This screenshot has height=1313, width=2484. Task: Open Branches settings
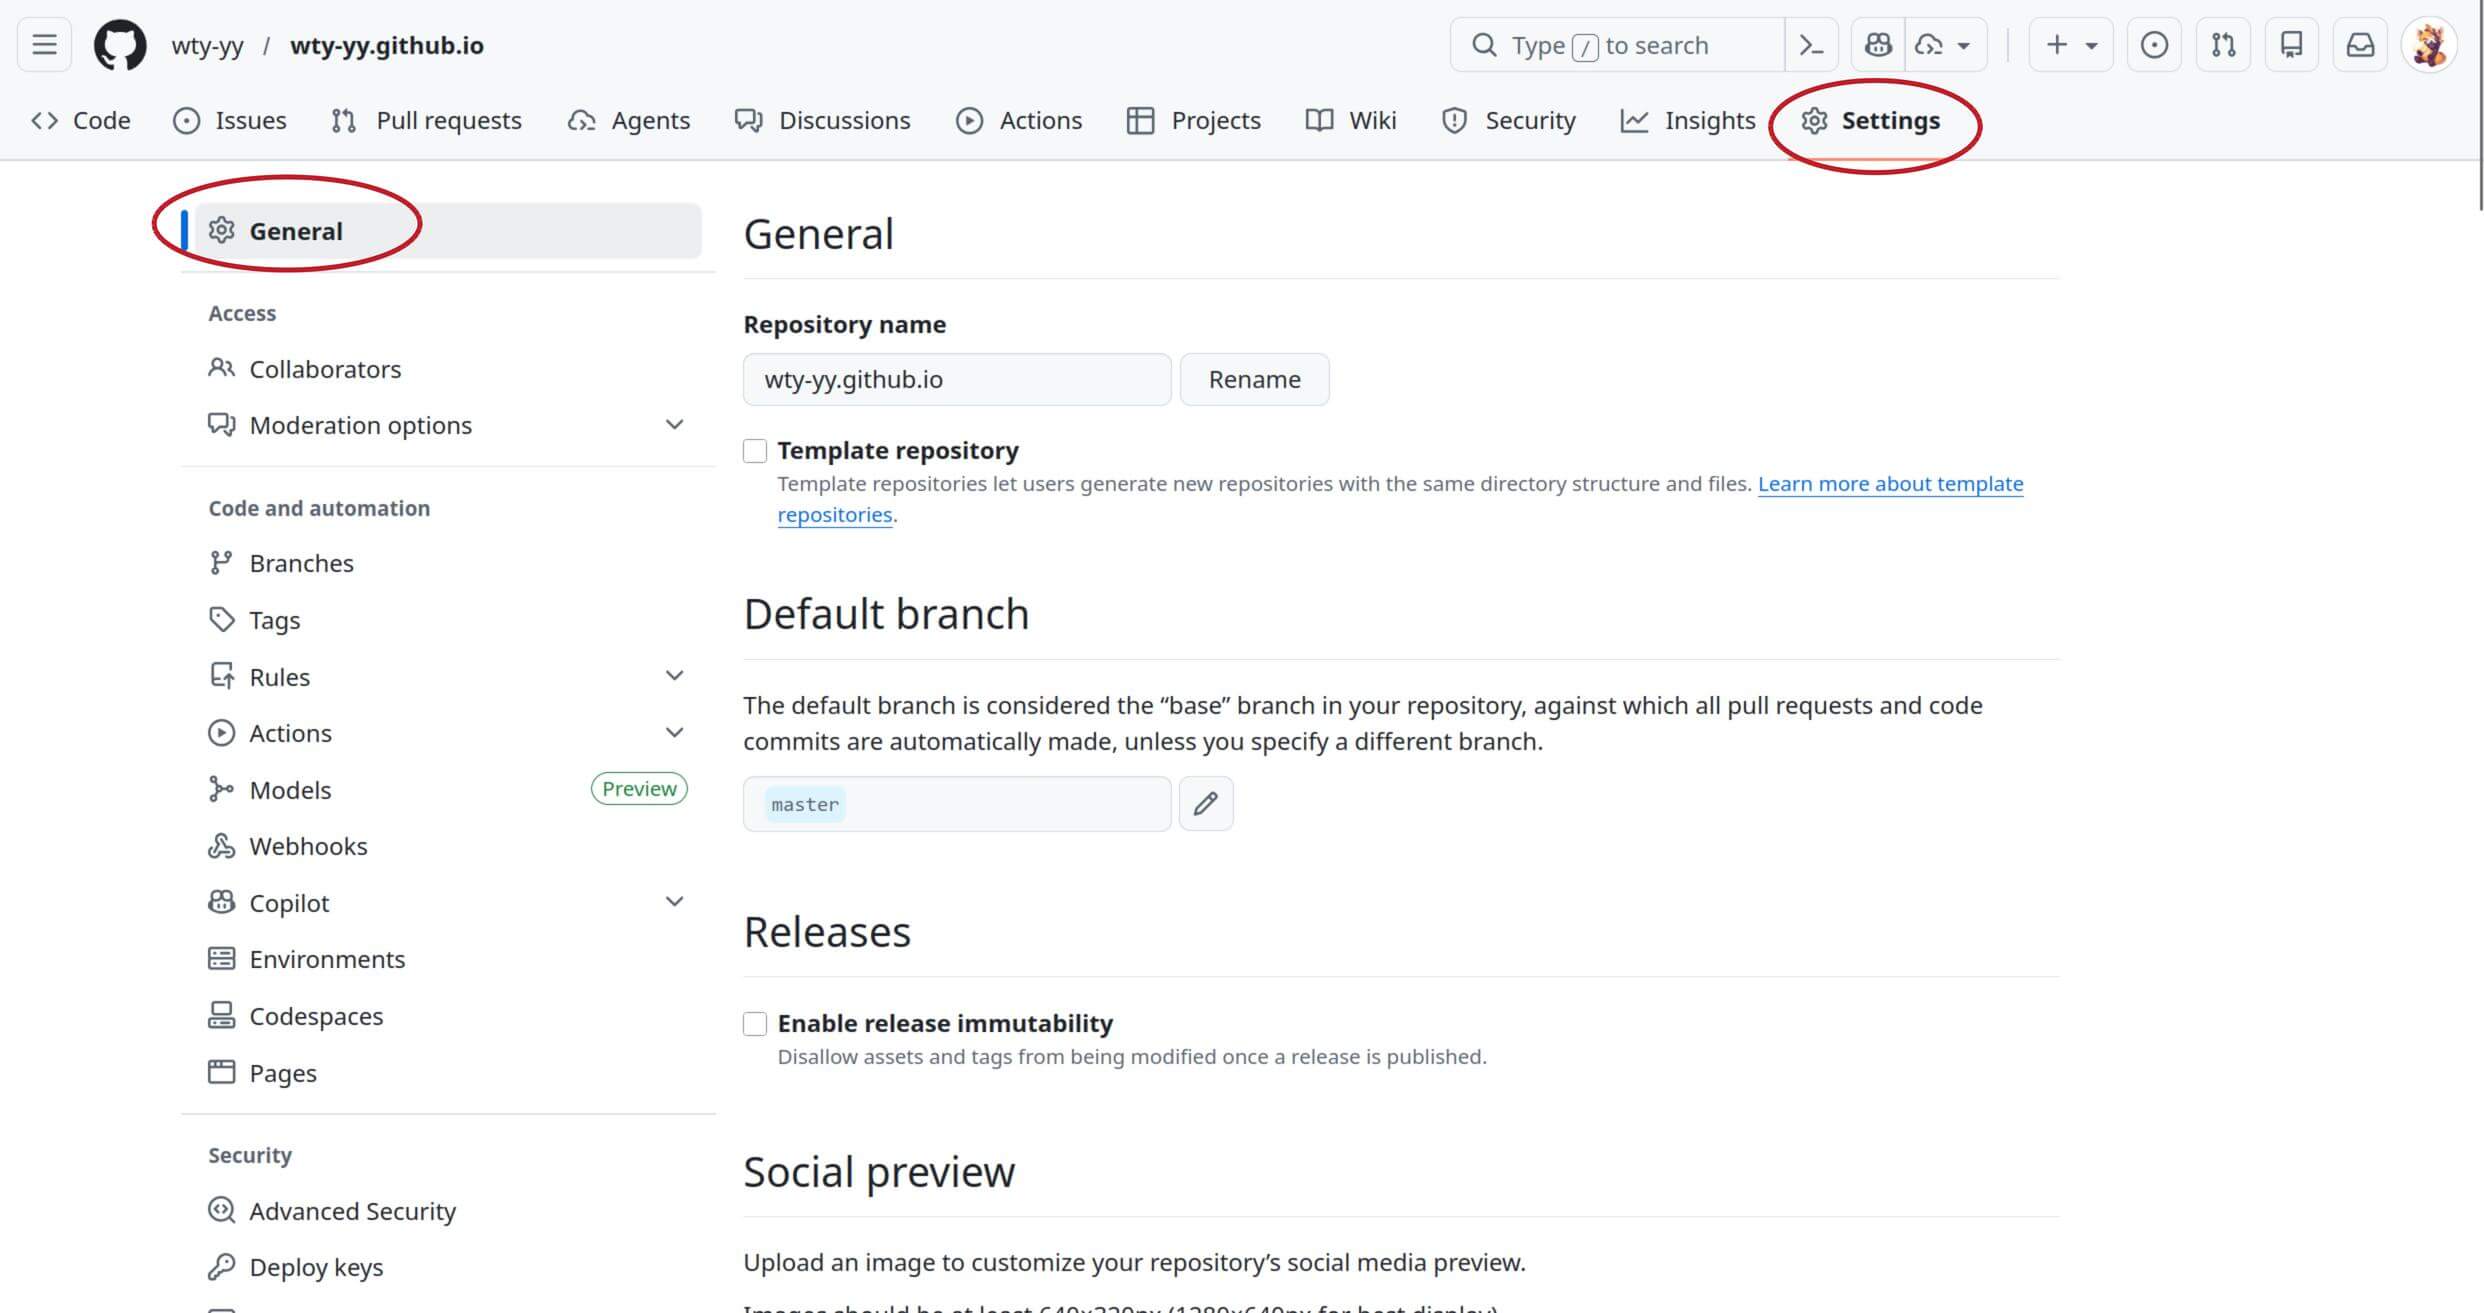(x=448, y=563)
